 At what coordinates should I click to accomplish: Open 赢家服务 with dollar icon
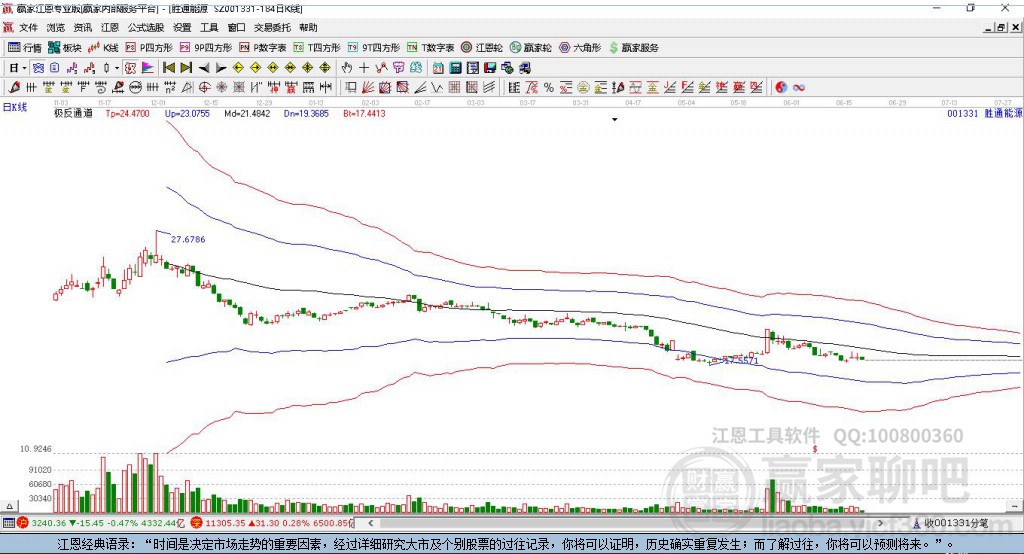pos(633,48)
